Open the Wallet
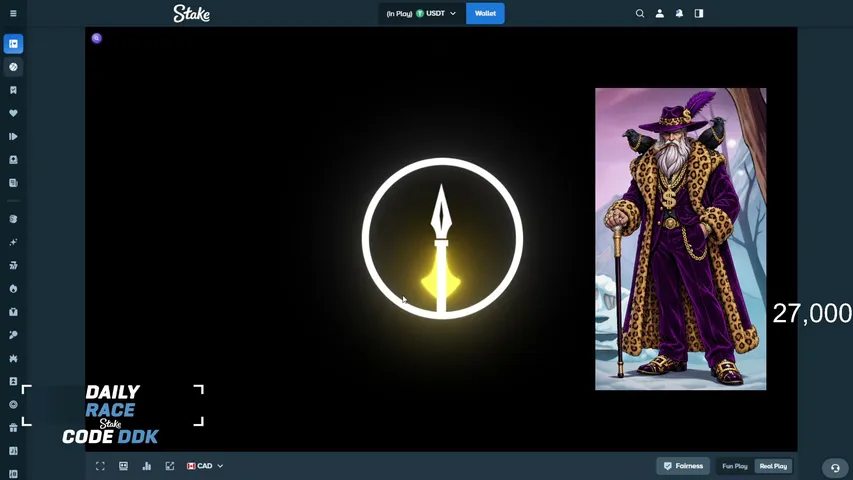The width and height of the screenshot is (853, 480). point(485,13)
